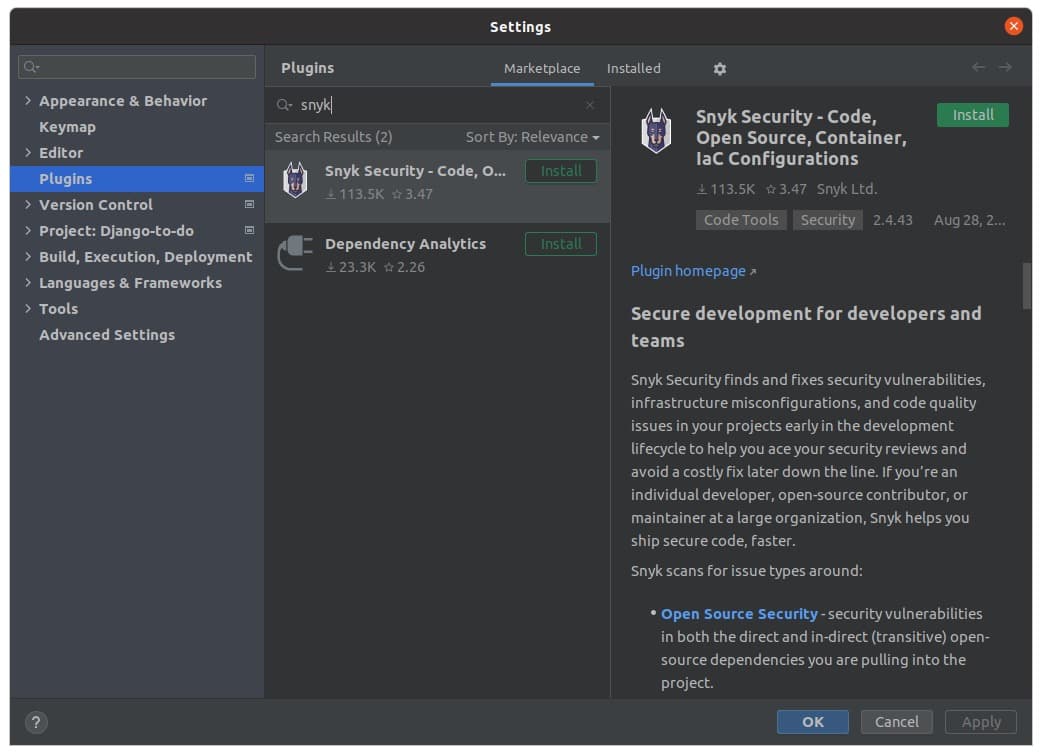Click the help question mark icon
Viewport: 1042px width, 755px height.
(x=36, y=722)
